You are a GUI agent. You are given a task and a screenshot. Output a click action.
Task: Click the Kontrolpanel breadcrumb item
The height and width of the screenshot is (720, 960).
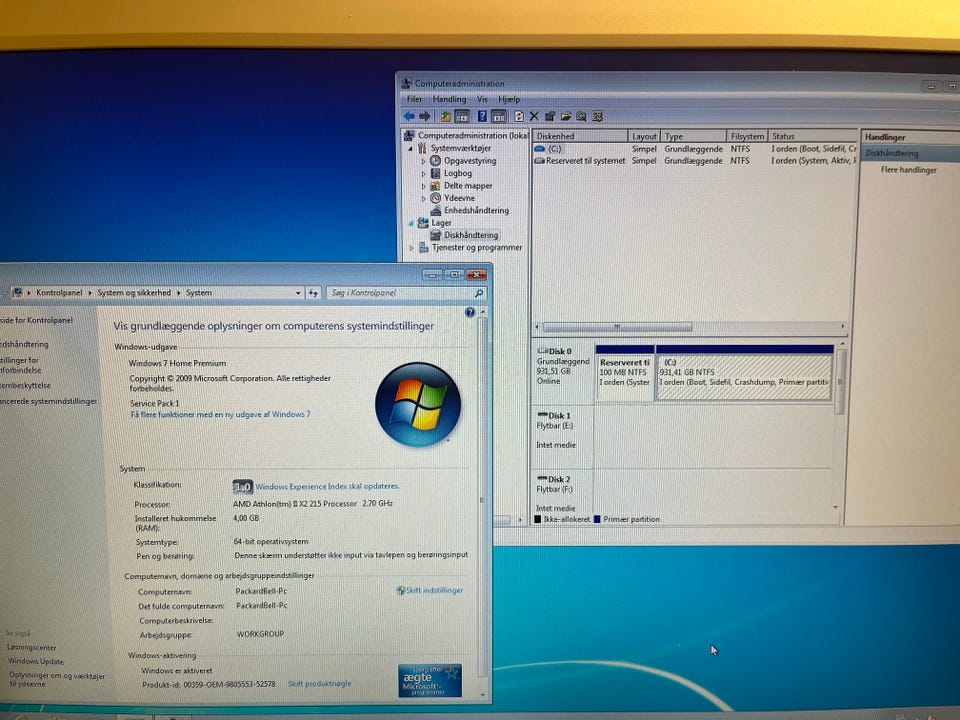59,293
